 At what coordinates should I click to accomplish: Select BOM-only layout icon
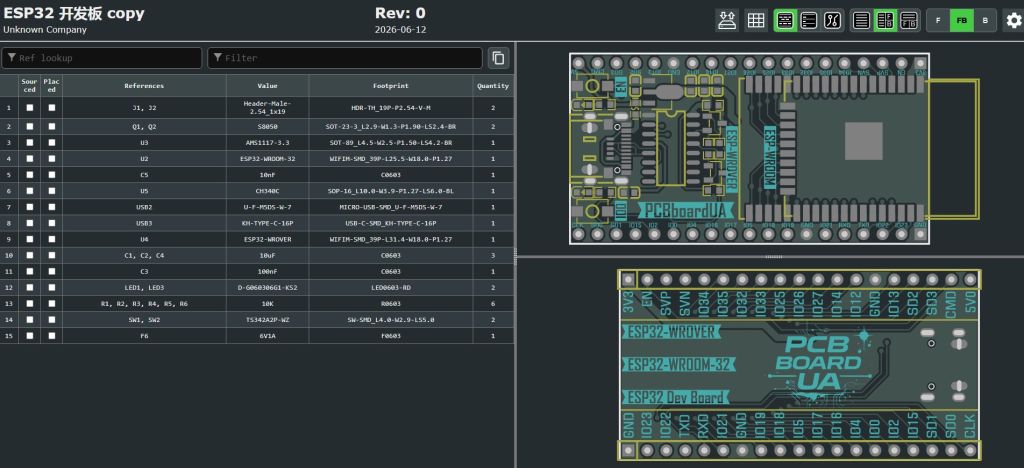pyautogui.click(x=861, y=20)
